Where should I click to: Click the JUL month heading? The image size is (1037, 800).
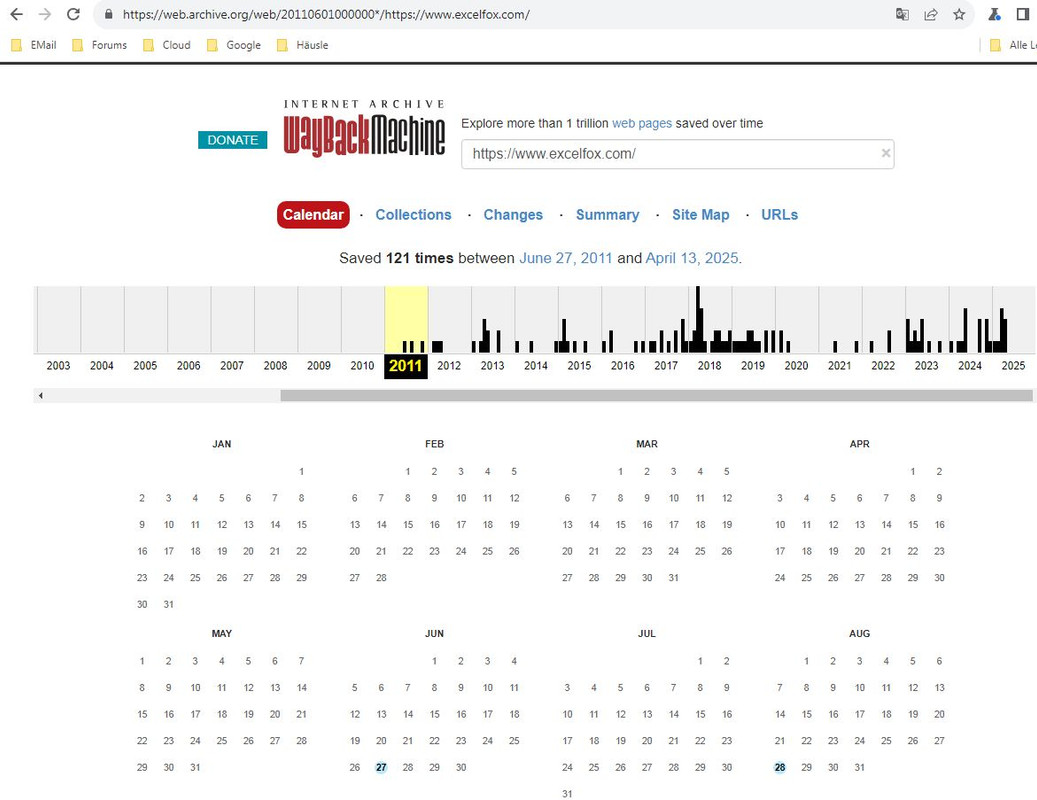point(647,633)
